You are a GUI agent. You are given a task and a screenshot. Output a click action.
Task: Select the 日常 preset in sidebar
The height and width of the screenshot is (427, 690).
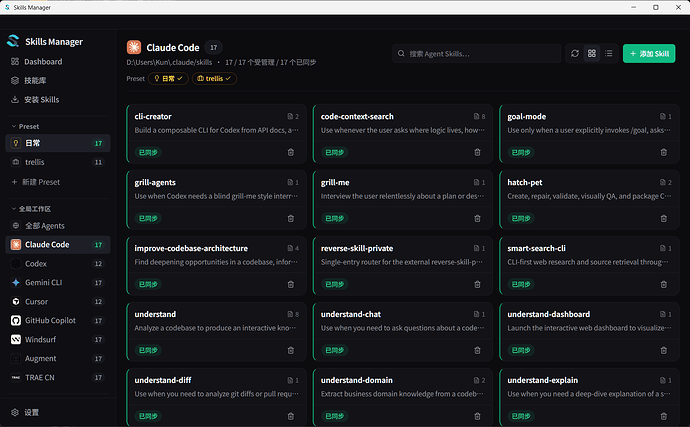[58, 143]
